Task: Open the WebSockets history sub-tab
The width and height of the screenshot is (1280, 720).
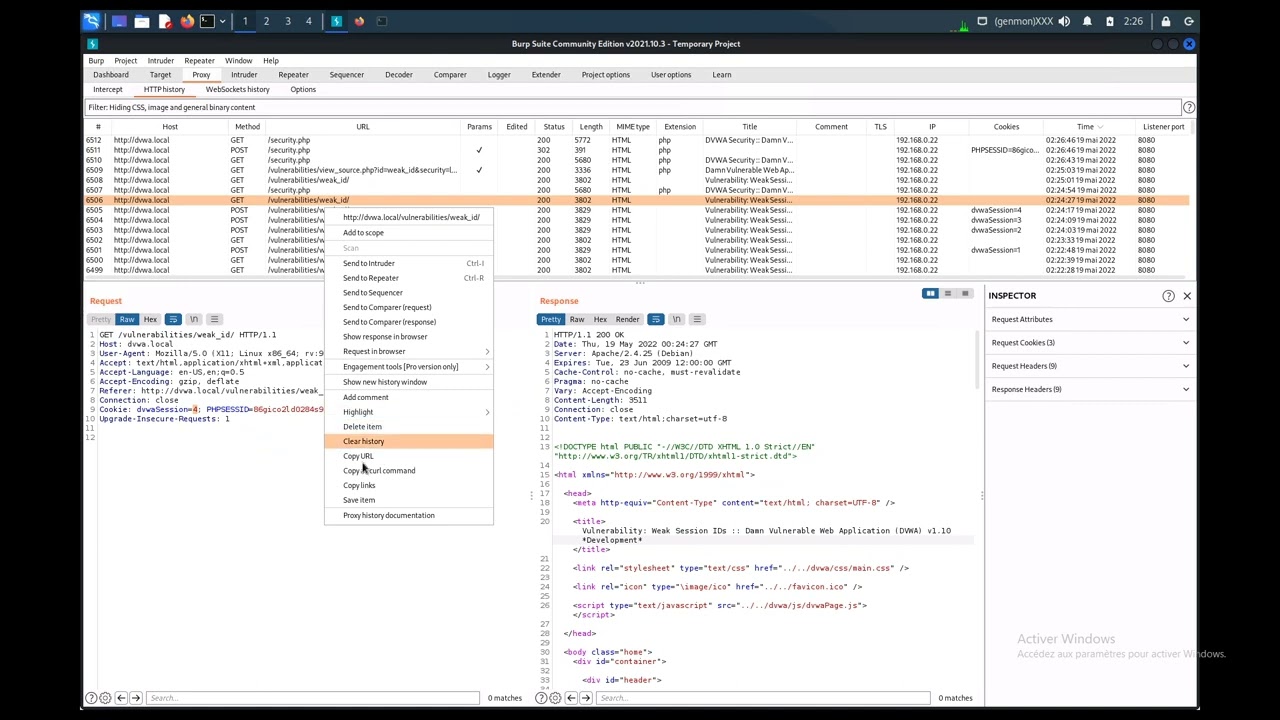Action: [x=238, y=90]
